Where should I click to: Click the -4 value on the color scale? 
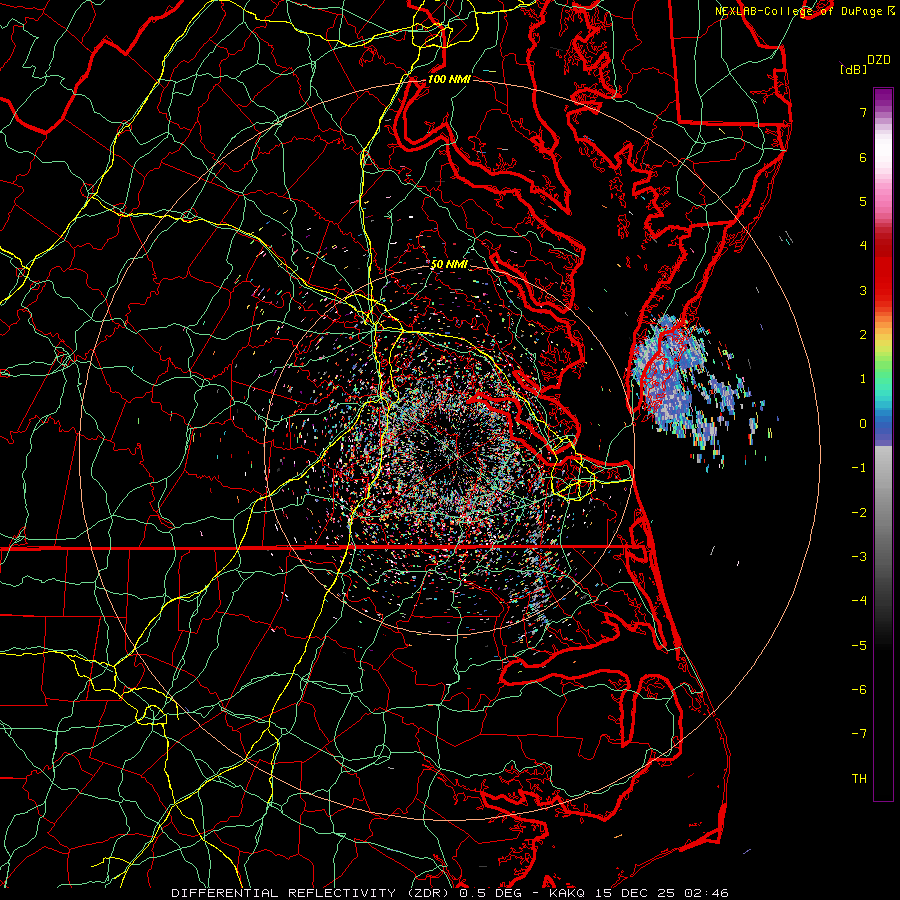tap(859, 601)
